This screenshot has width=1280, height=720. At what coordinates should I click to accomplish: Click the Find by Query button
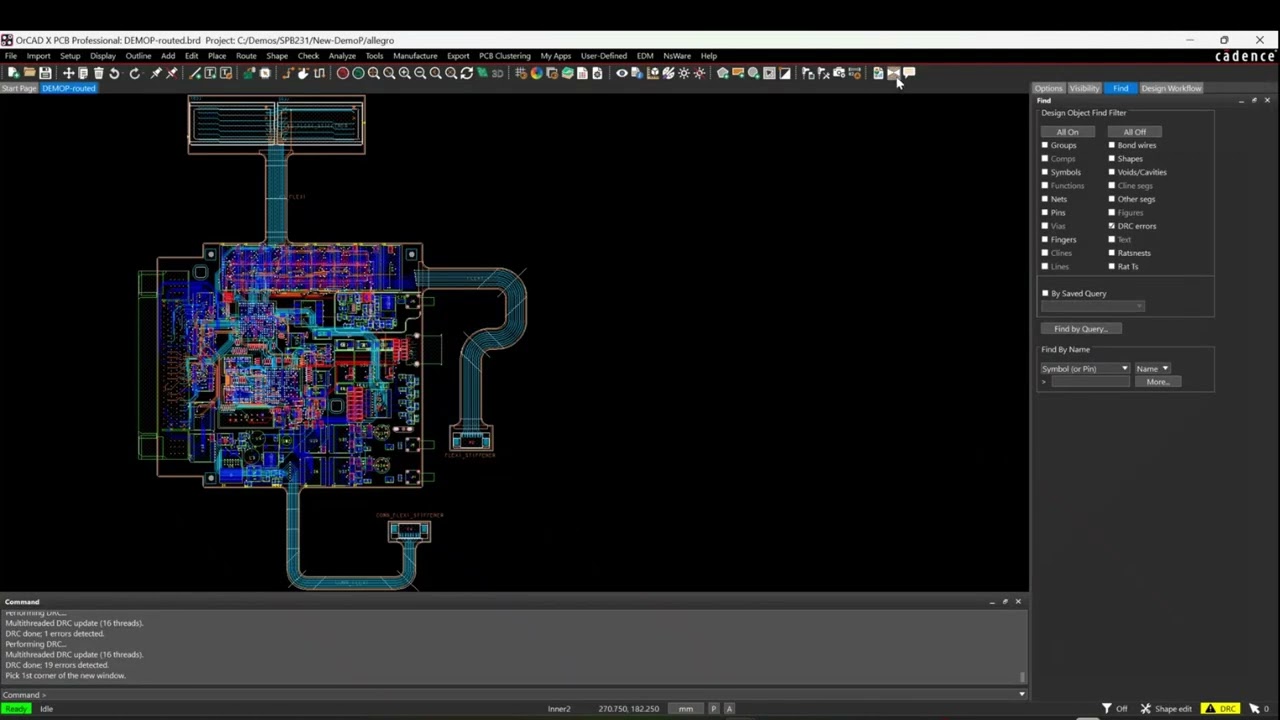point(1081,329)
